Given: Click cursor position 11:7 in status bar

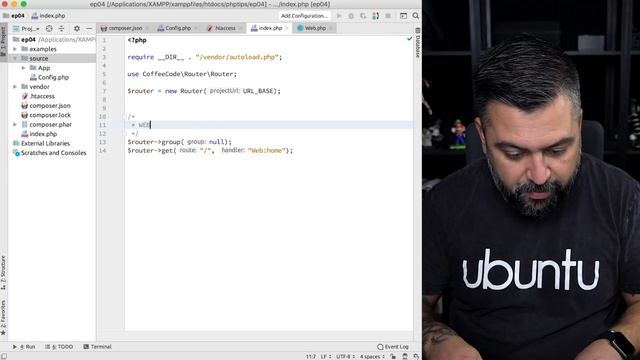Looking at the screenshot, I should pos(311,356).
